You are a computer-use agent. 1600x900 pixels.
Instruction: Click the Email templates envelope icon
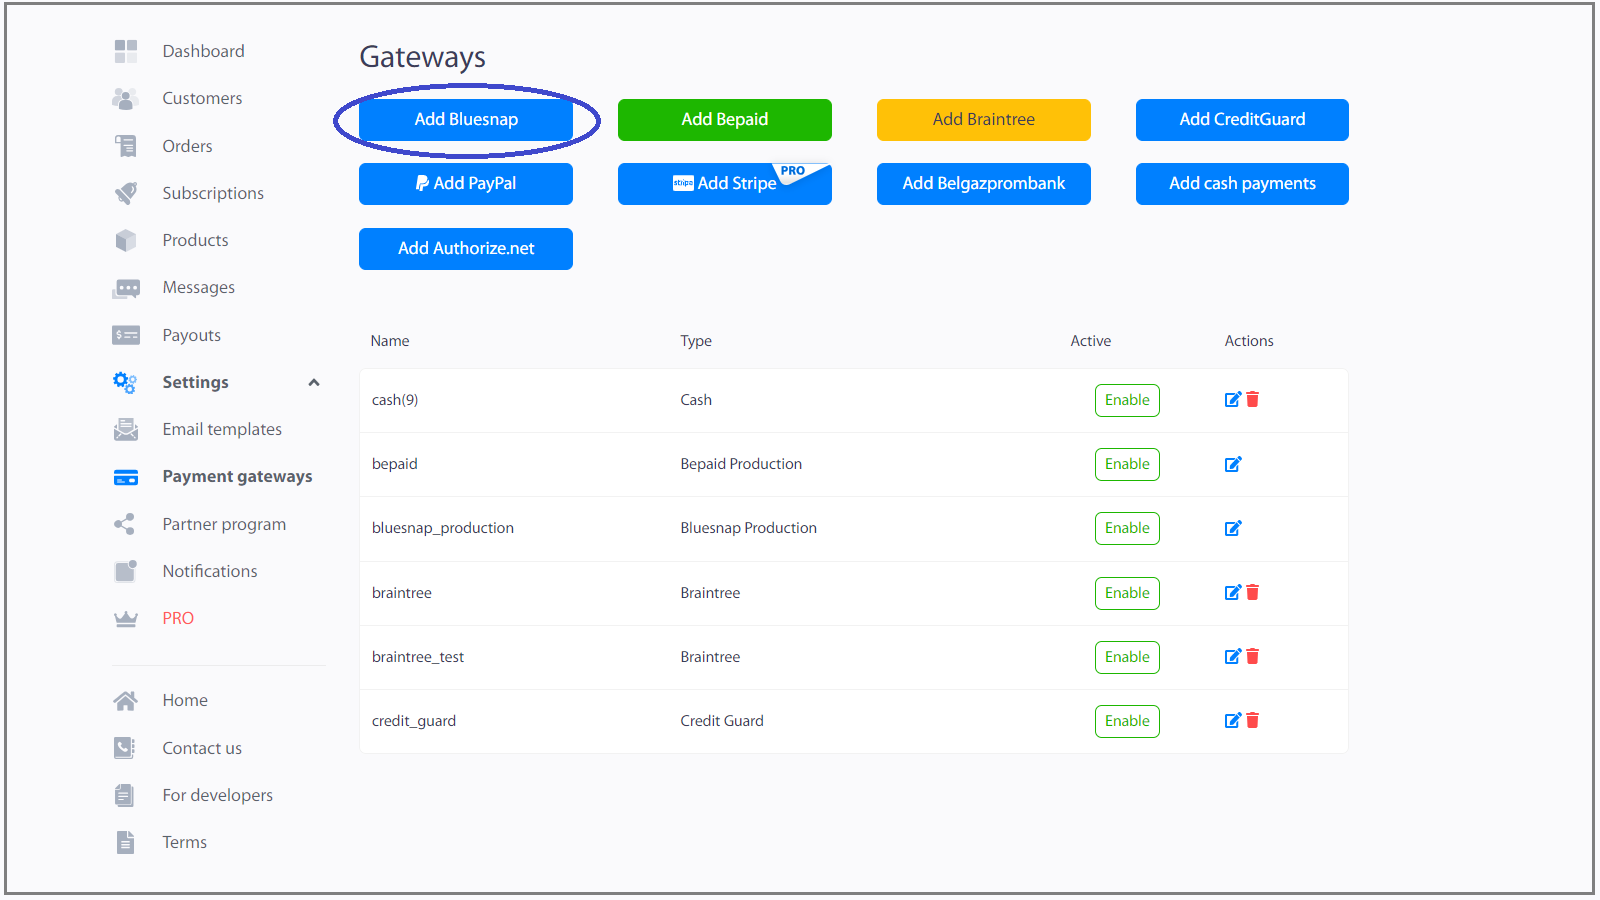(x=126, y=429)
